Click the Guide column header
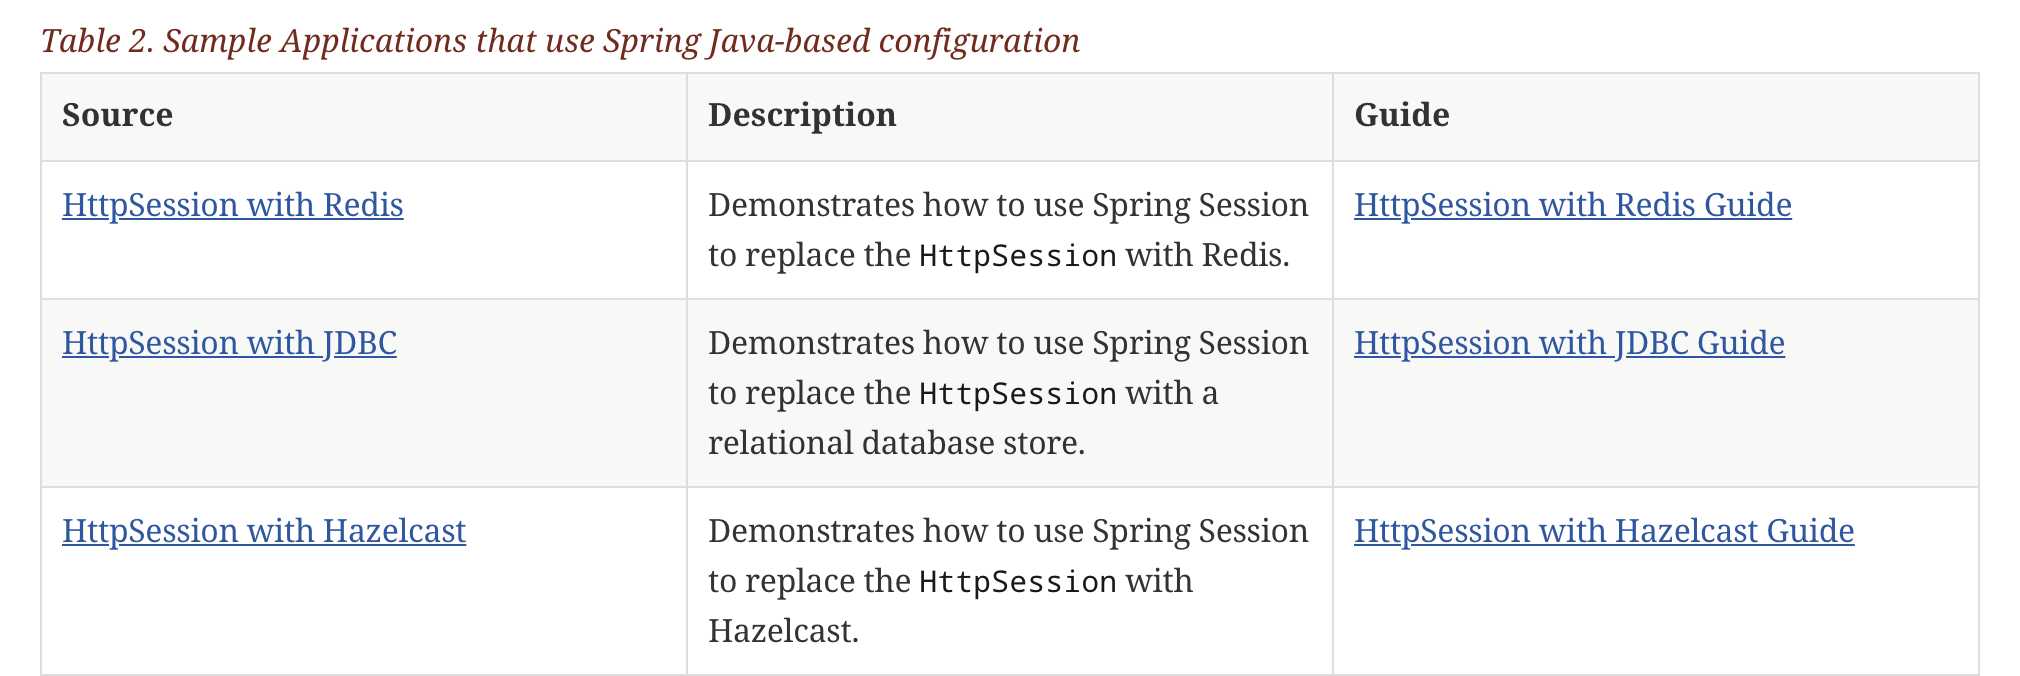The height and width of the screenshot is (676, 2020). 1401,115
